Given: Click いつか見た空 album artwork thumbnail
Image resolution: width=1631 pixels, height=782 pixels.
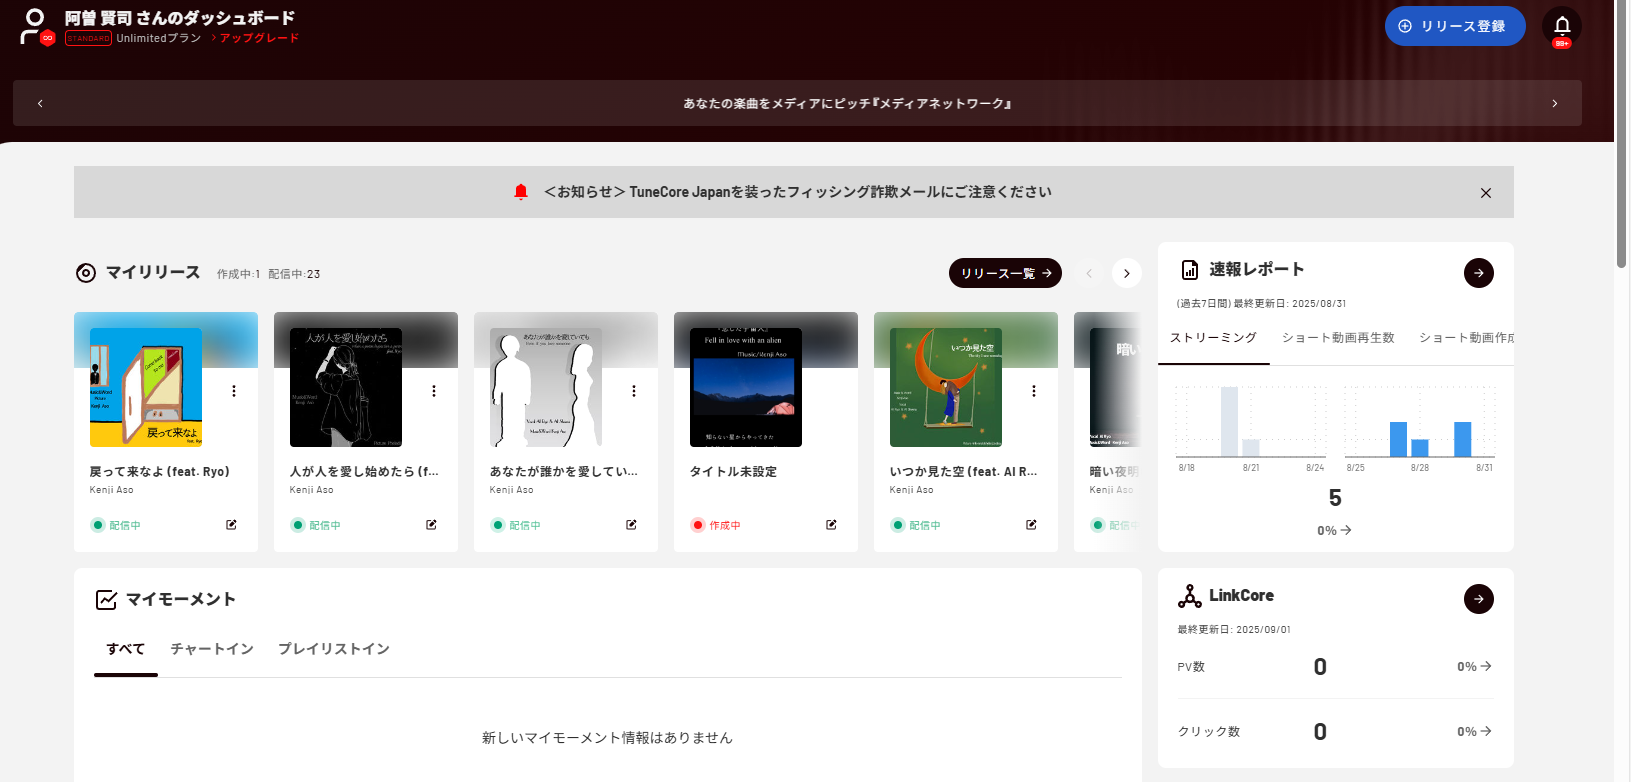Looking at the screenshot, I should pos(945,387).
